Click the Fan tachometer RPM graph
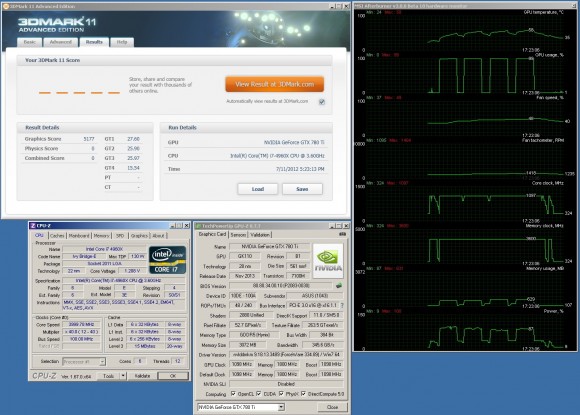580x415 pixels. tap(464, 160)
